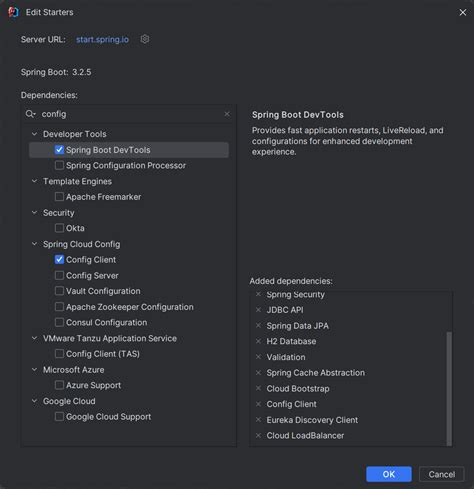Enable Consul Configuration checkbox
The height and width of the screenshot is (489, 474).
pos(59,322)
